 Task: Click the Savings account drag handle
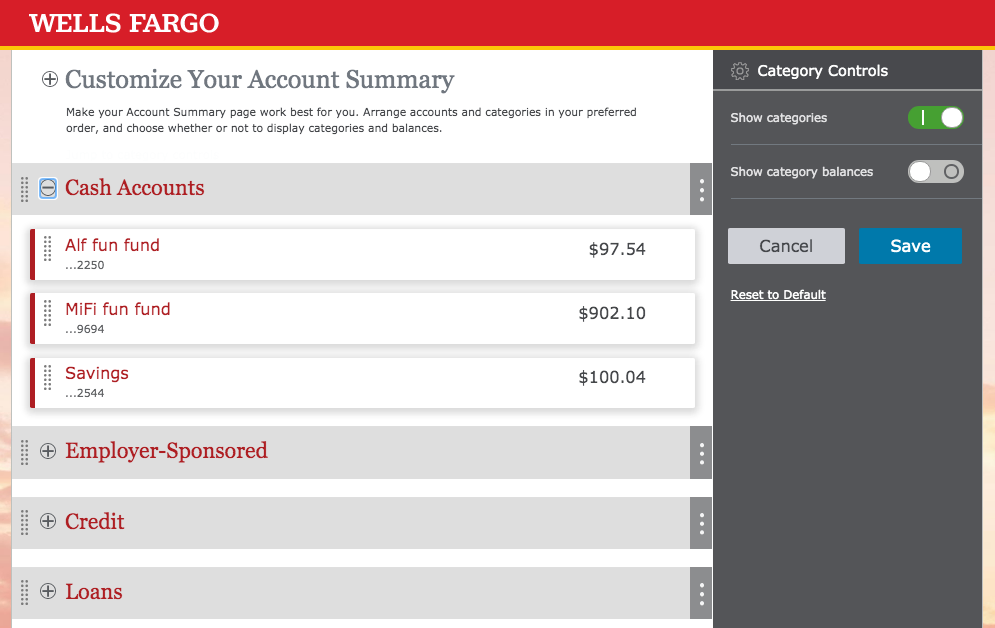48,377
